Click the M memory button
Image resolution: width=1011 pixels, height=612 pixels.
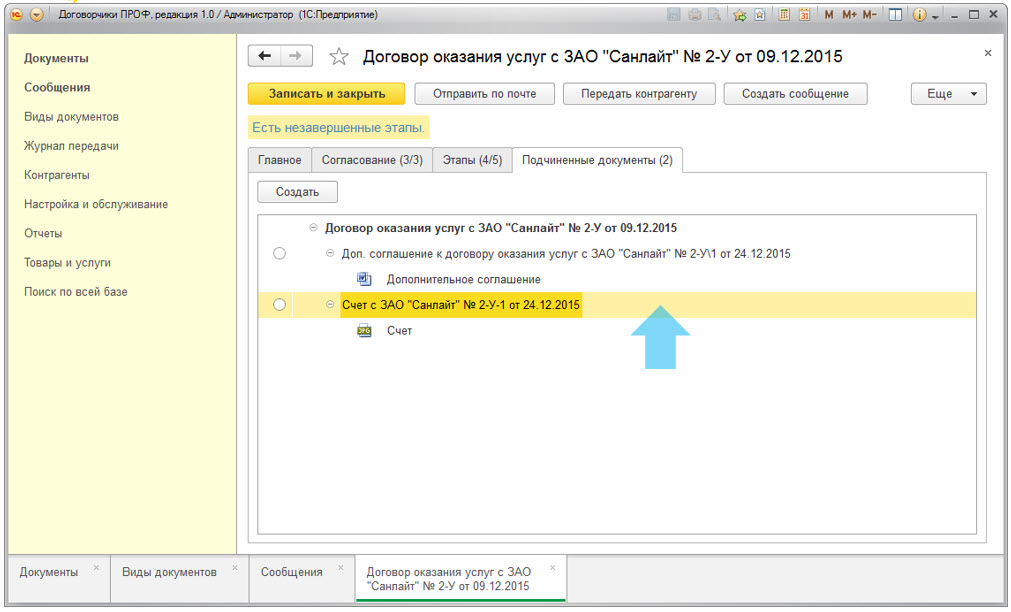coord(829,14)
